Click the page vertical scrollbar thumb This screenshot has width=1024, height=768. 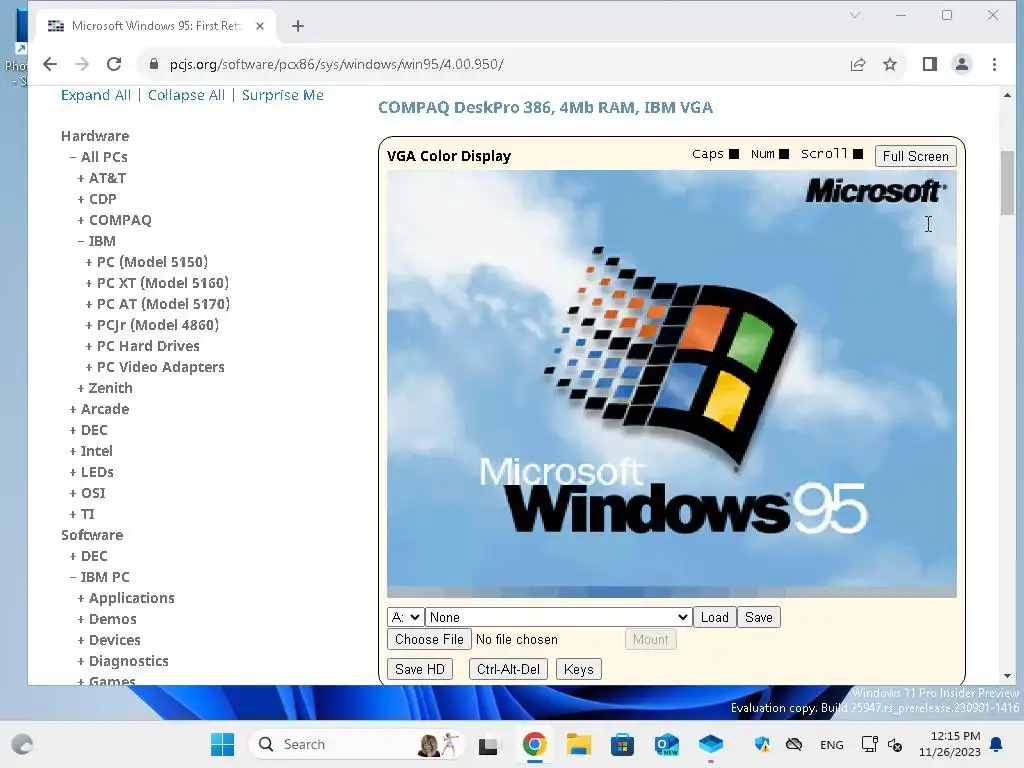click(x=1007, y=183)
